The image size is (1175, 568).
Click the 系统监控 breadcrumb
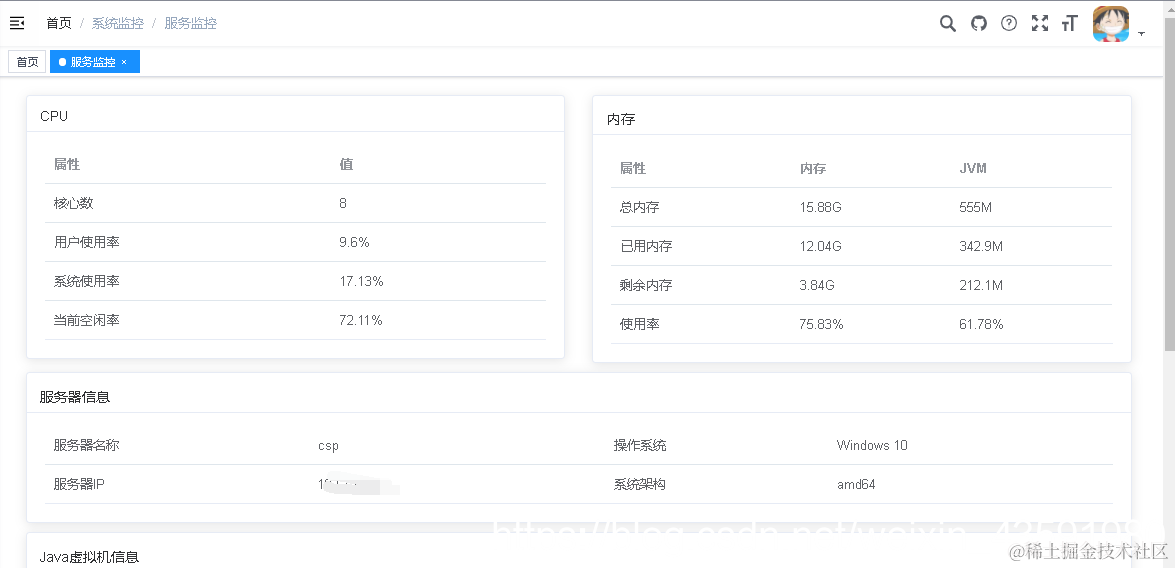pyautogui.click(x=118, y=23)
